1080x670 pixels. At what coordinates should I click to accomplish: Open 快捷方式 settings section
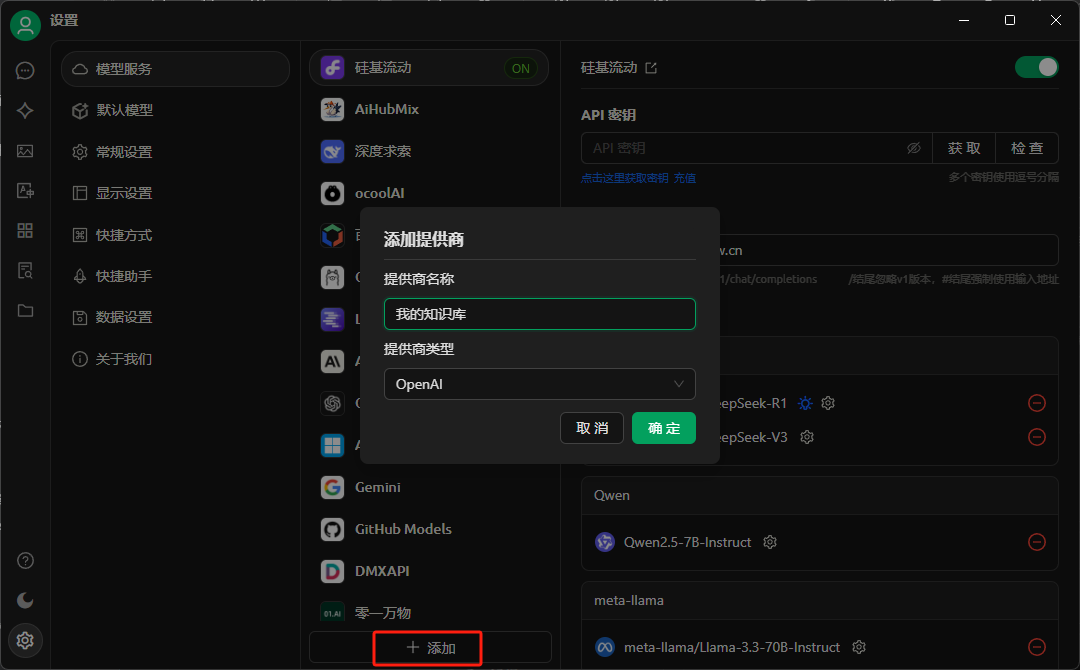176,235
